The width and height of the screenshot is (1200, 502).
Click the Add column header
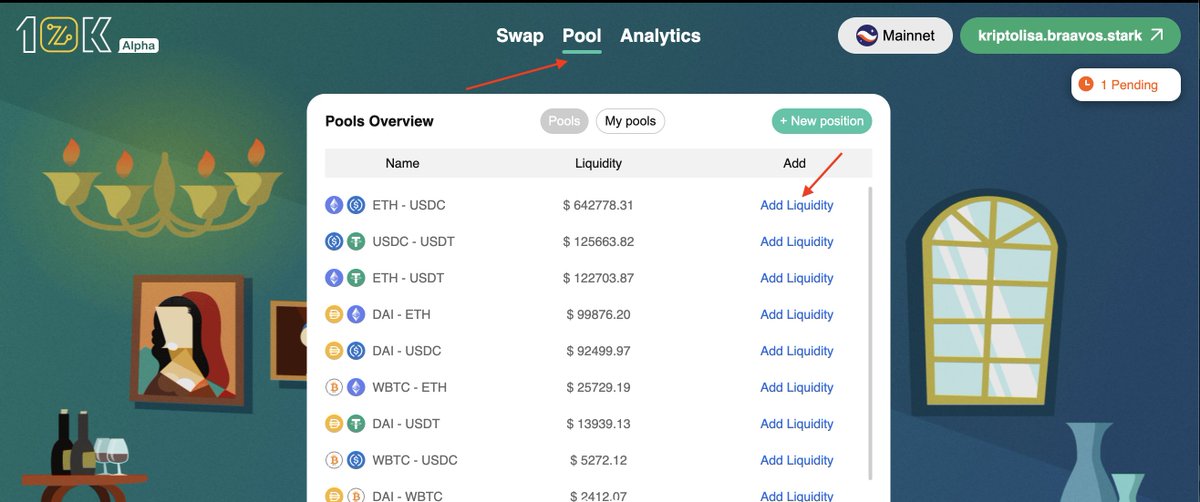794,163
